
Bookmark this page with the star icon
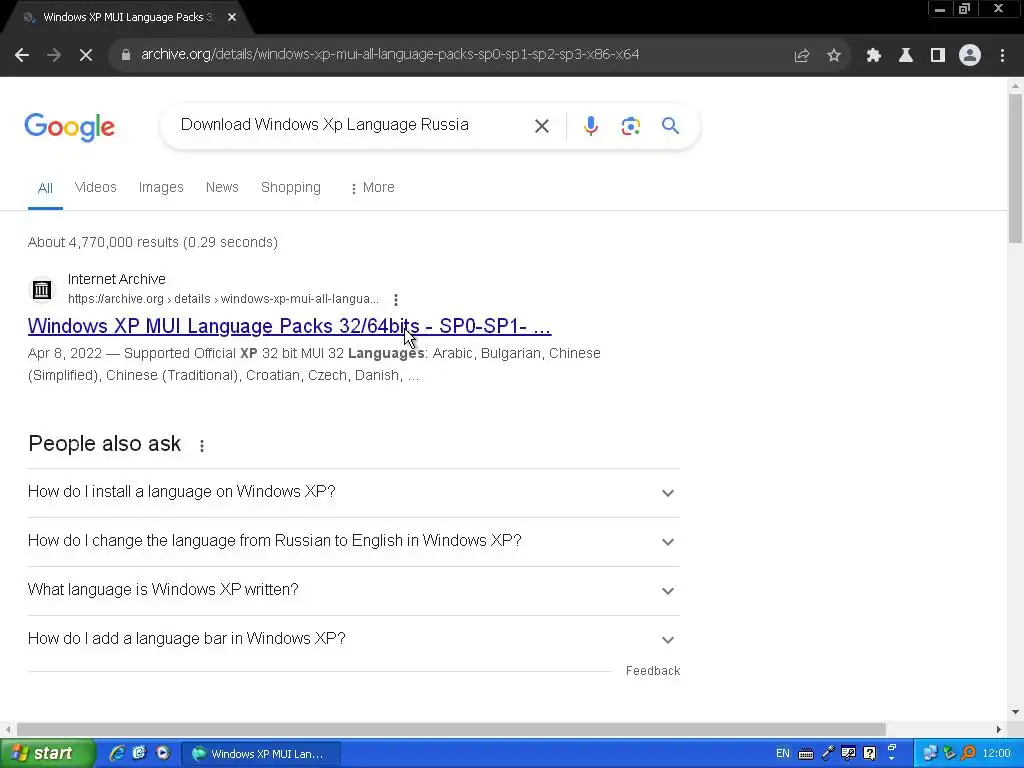click(834, 56)
